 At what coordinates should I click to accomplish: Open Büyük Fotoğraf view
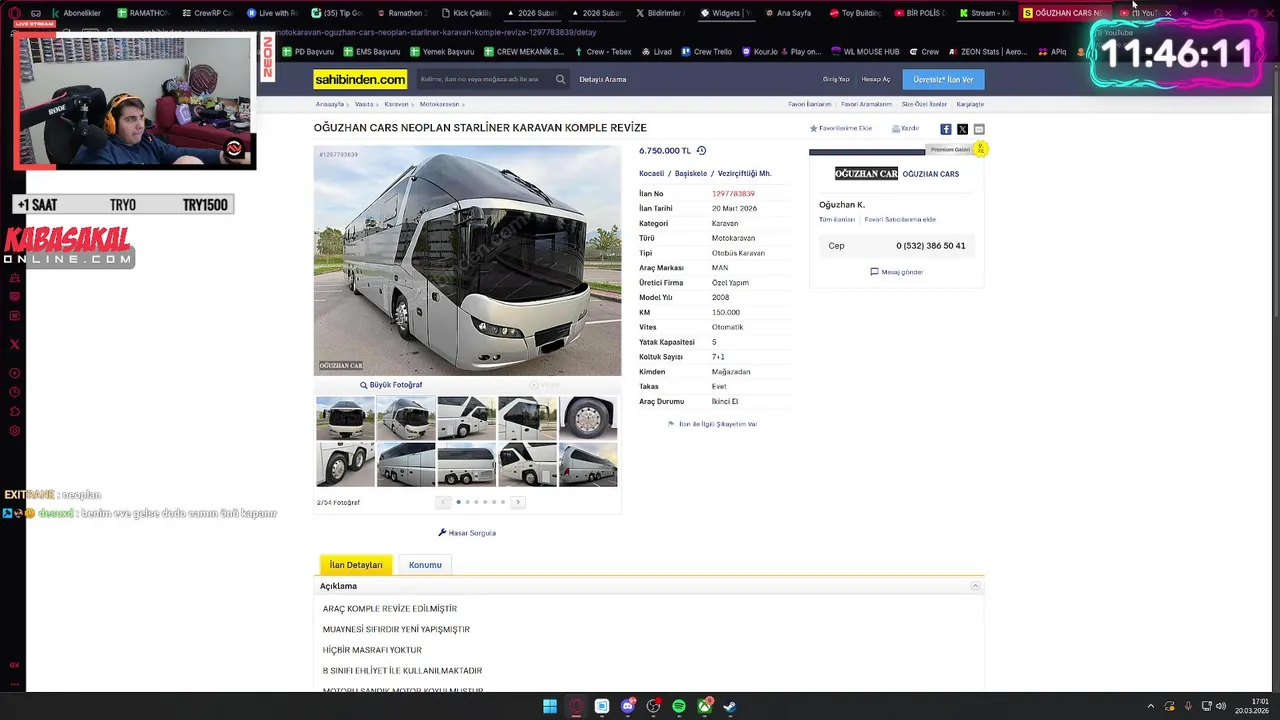click(x=391, y=385)
